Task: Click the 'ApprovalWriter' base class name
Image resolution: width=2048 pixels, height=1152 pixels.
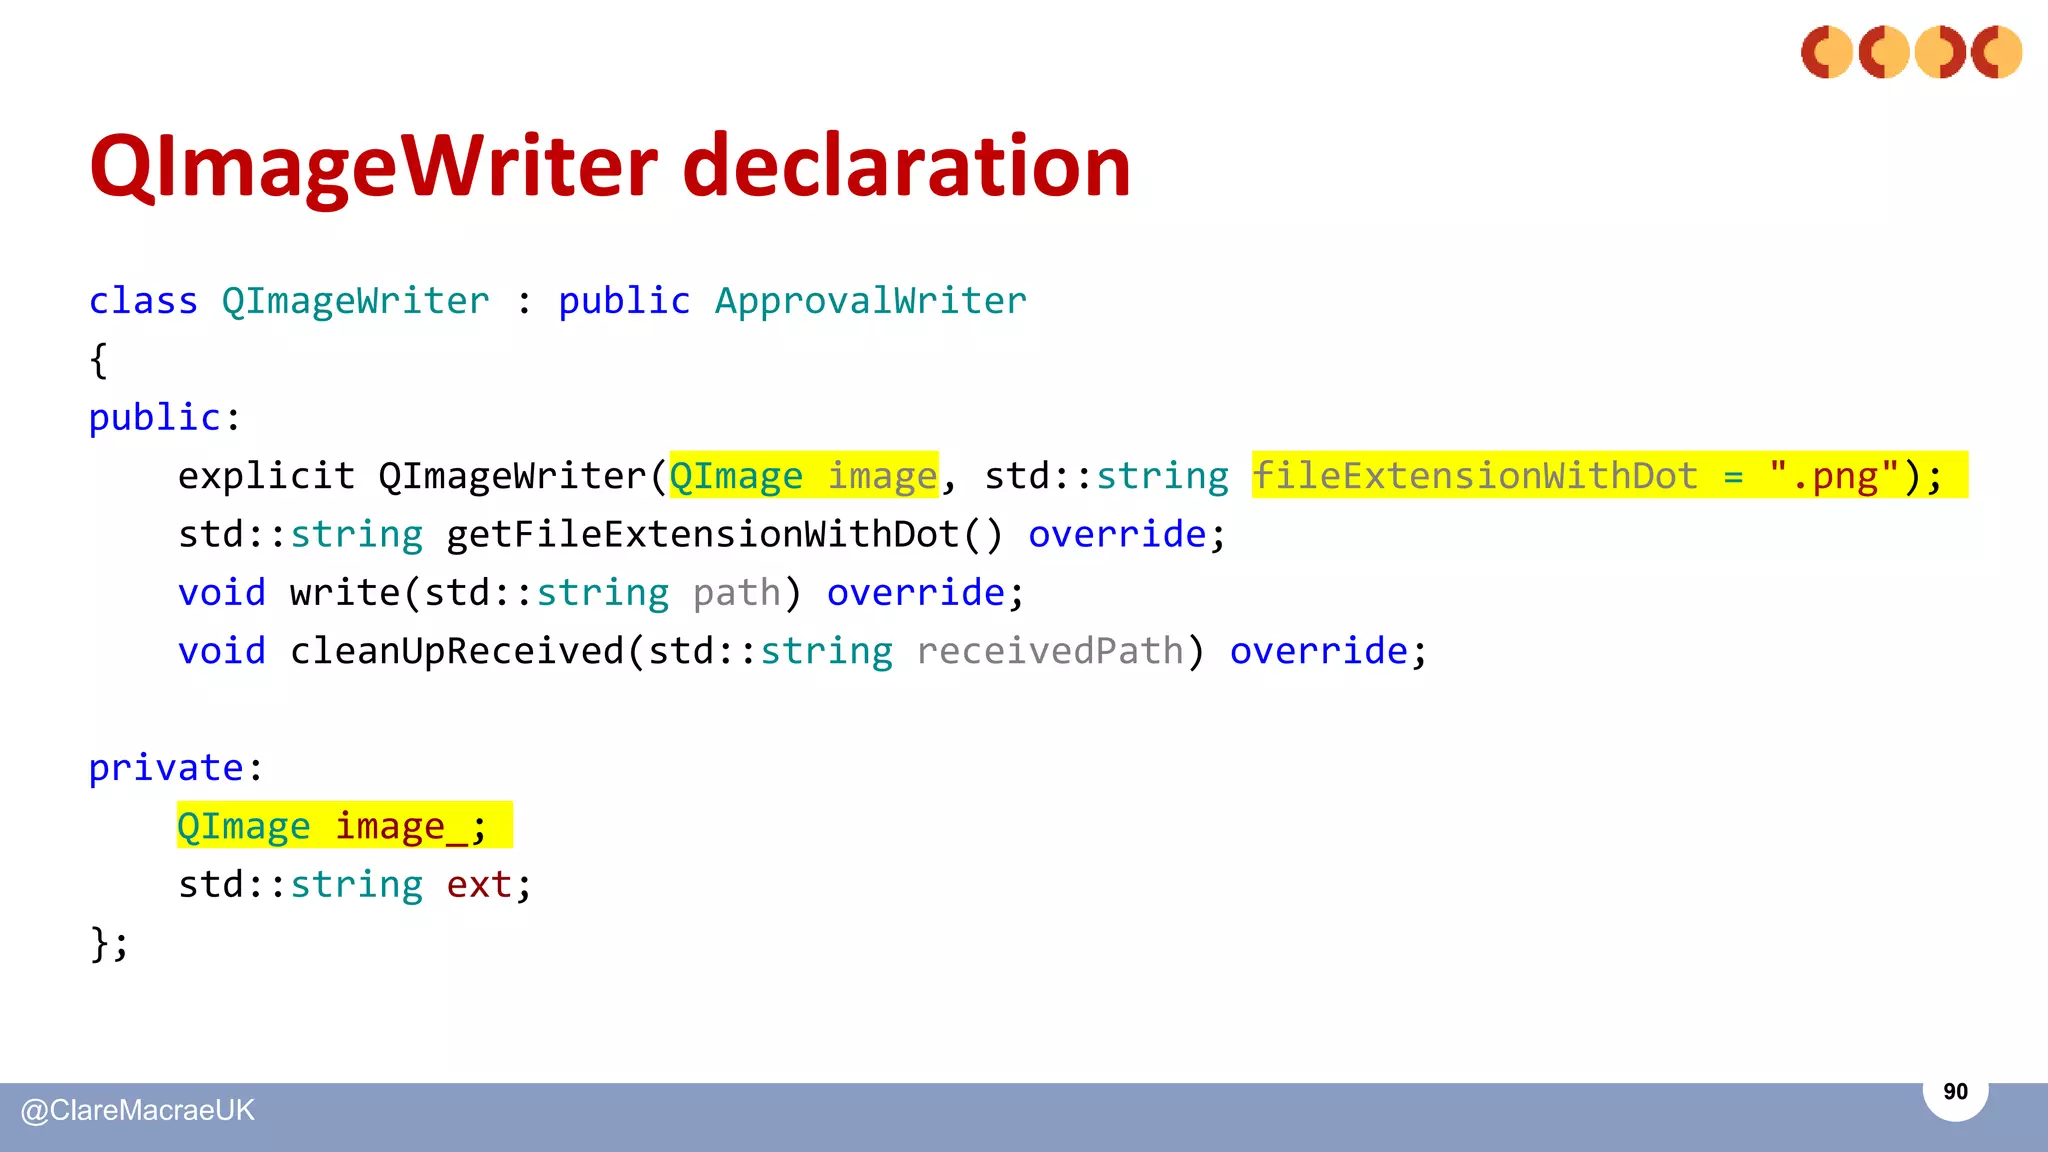Action: (871, 300)
